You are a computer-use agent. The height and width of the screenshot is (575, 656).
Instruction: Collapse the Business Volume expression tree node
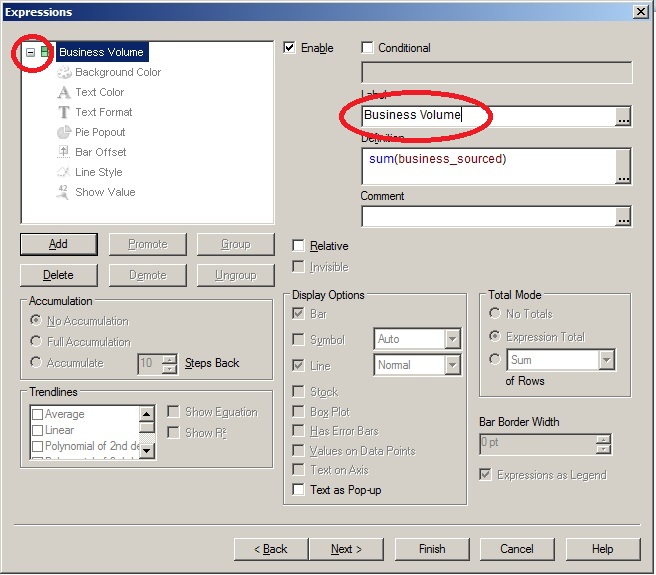point(30,52)
